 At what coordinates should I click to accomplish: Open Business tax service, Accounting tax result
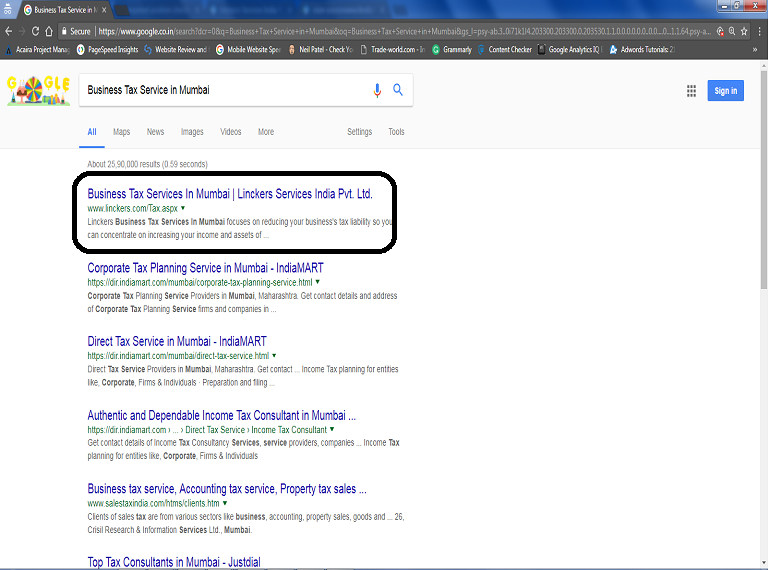point(227,489)
